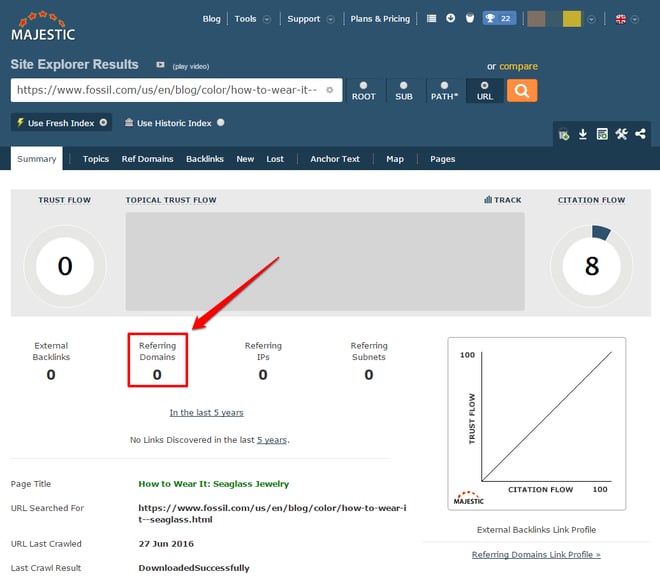Viewport: 660px width, 576px height.
Task: Click the gear icon inside the URL field
Action: (x=330, y=90)
